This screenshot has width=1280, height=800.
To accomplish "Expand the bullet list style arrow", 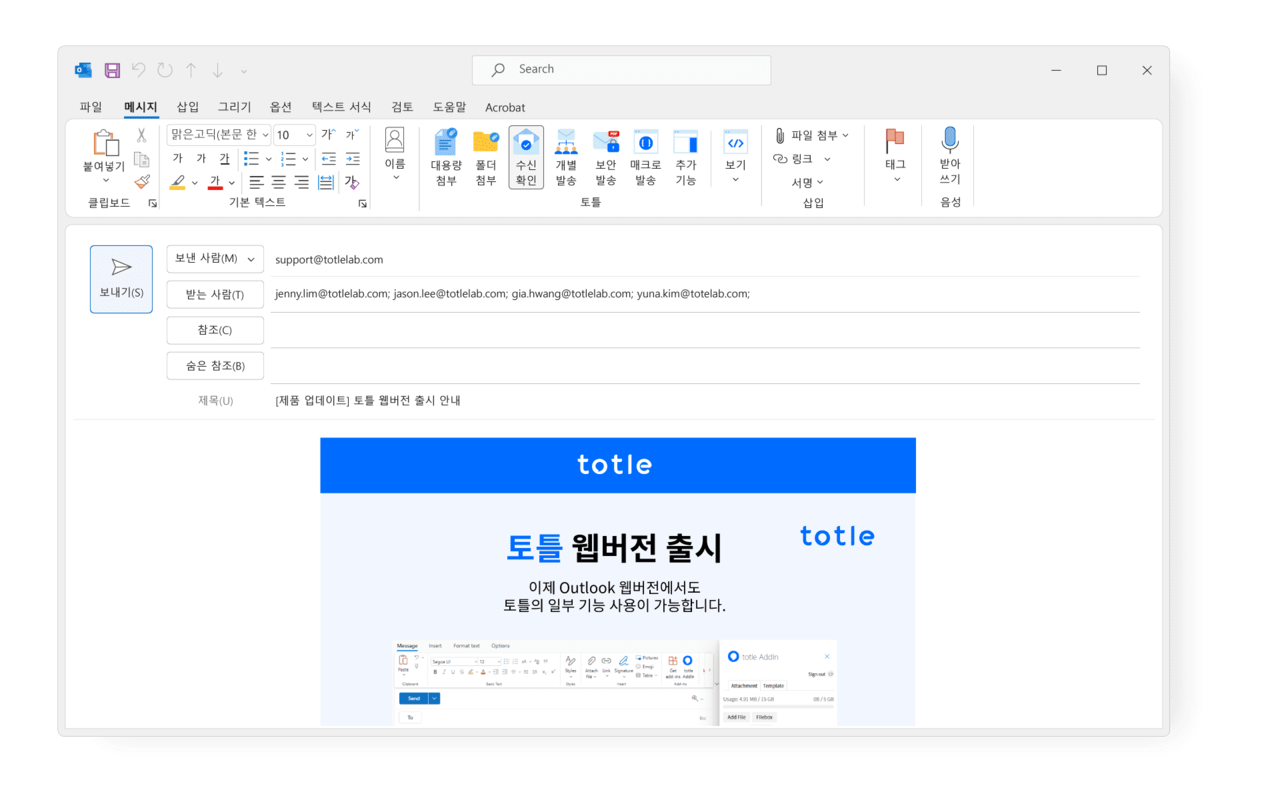I will tap(268, 158).
